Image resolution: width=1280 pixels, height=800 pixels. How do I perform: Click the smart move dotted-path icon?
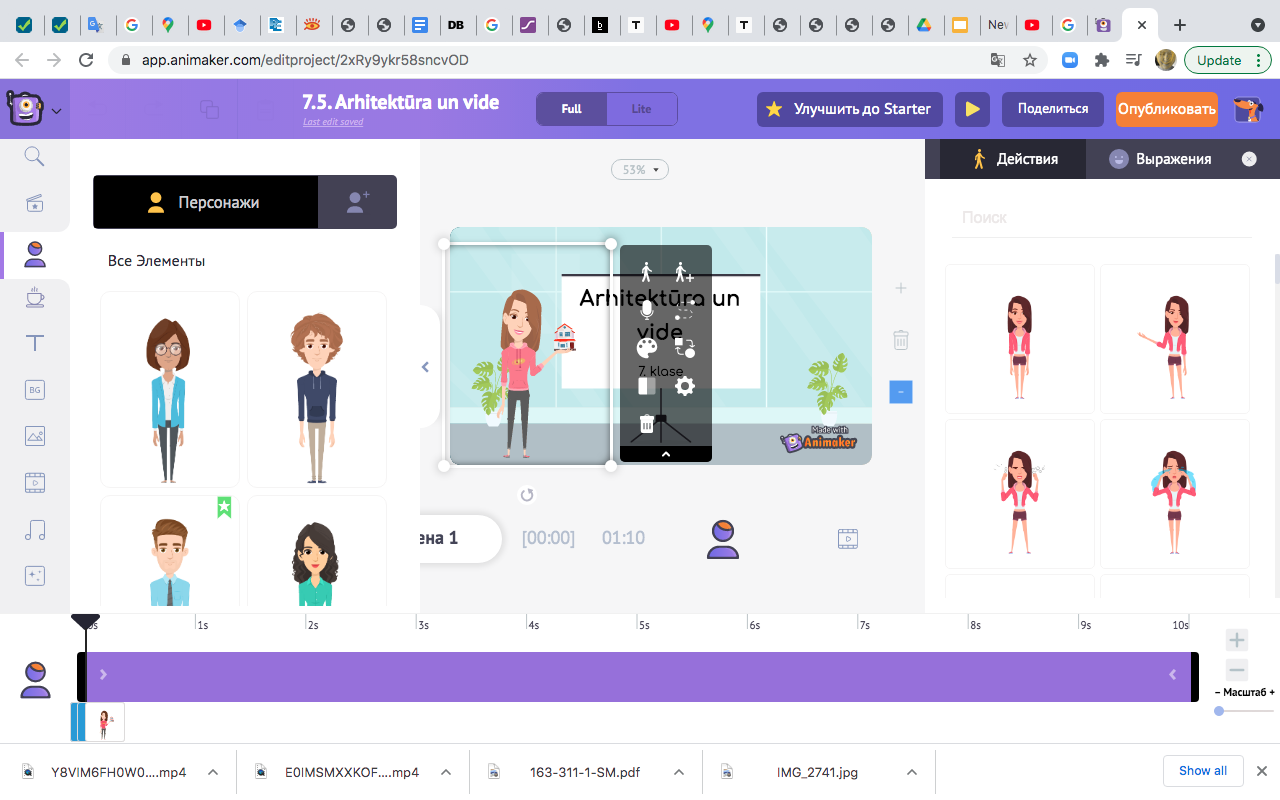coord(684,309)
